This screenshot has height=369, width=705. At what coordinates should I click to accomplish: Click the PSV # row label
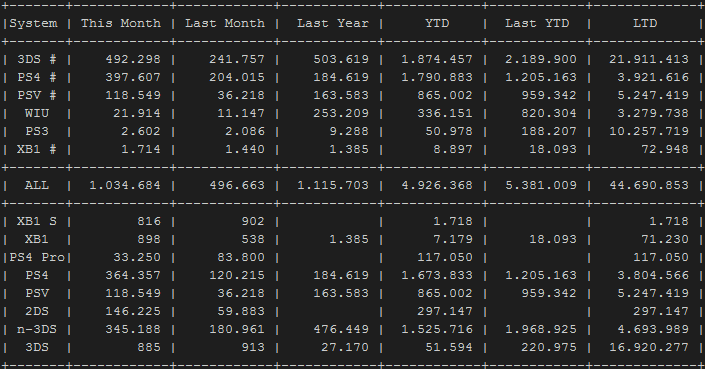point(37,95)
